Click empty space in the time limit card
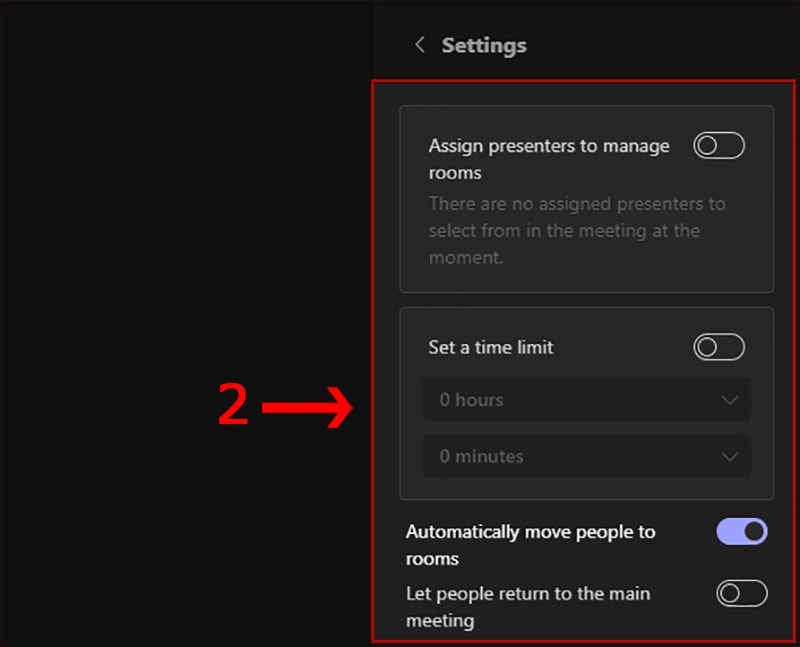The image size is (800, 647). tap(586, 486)
